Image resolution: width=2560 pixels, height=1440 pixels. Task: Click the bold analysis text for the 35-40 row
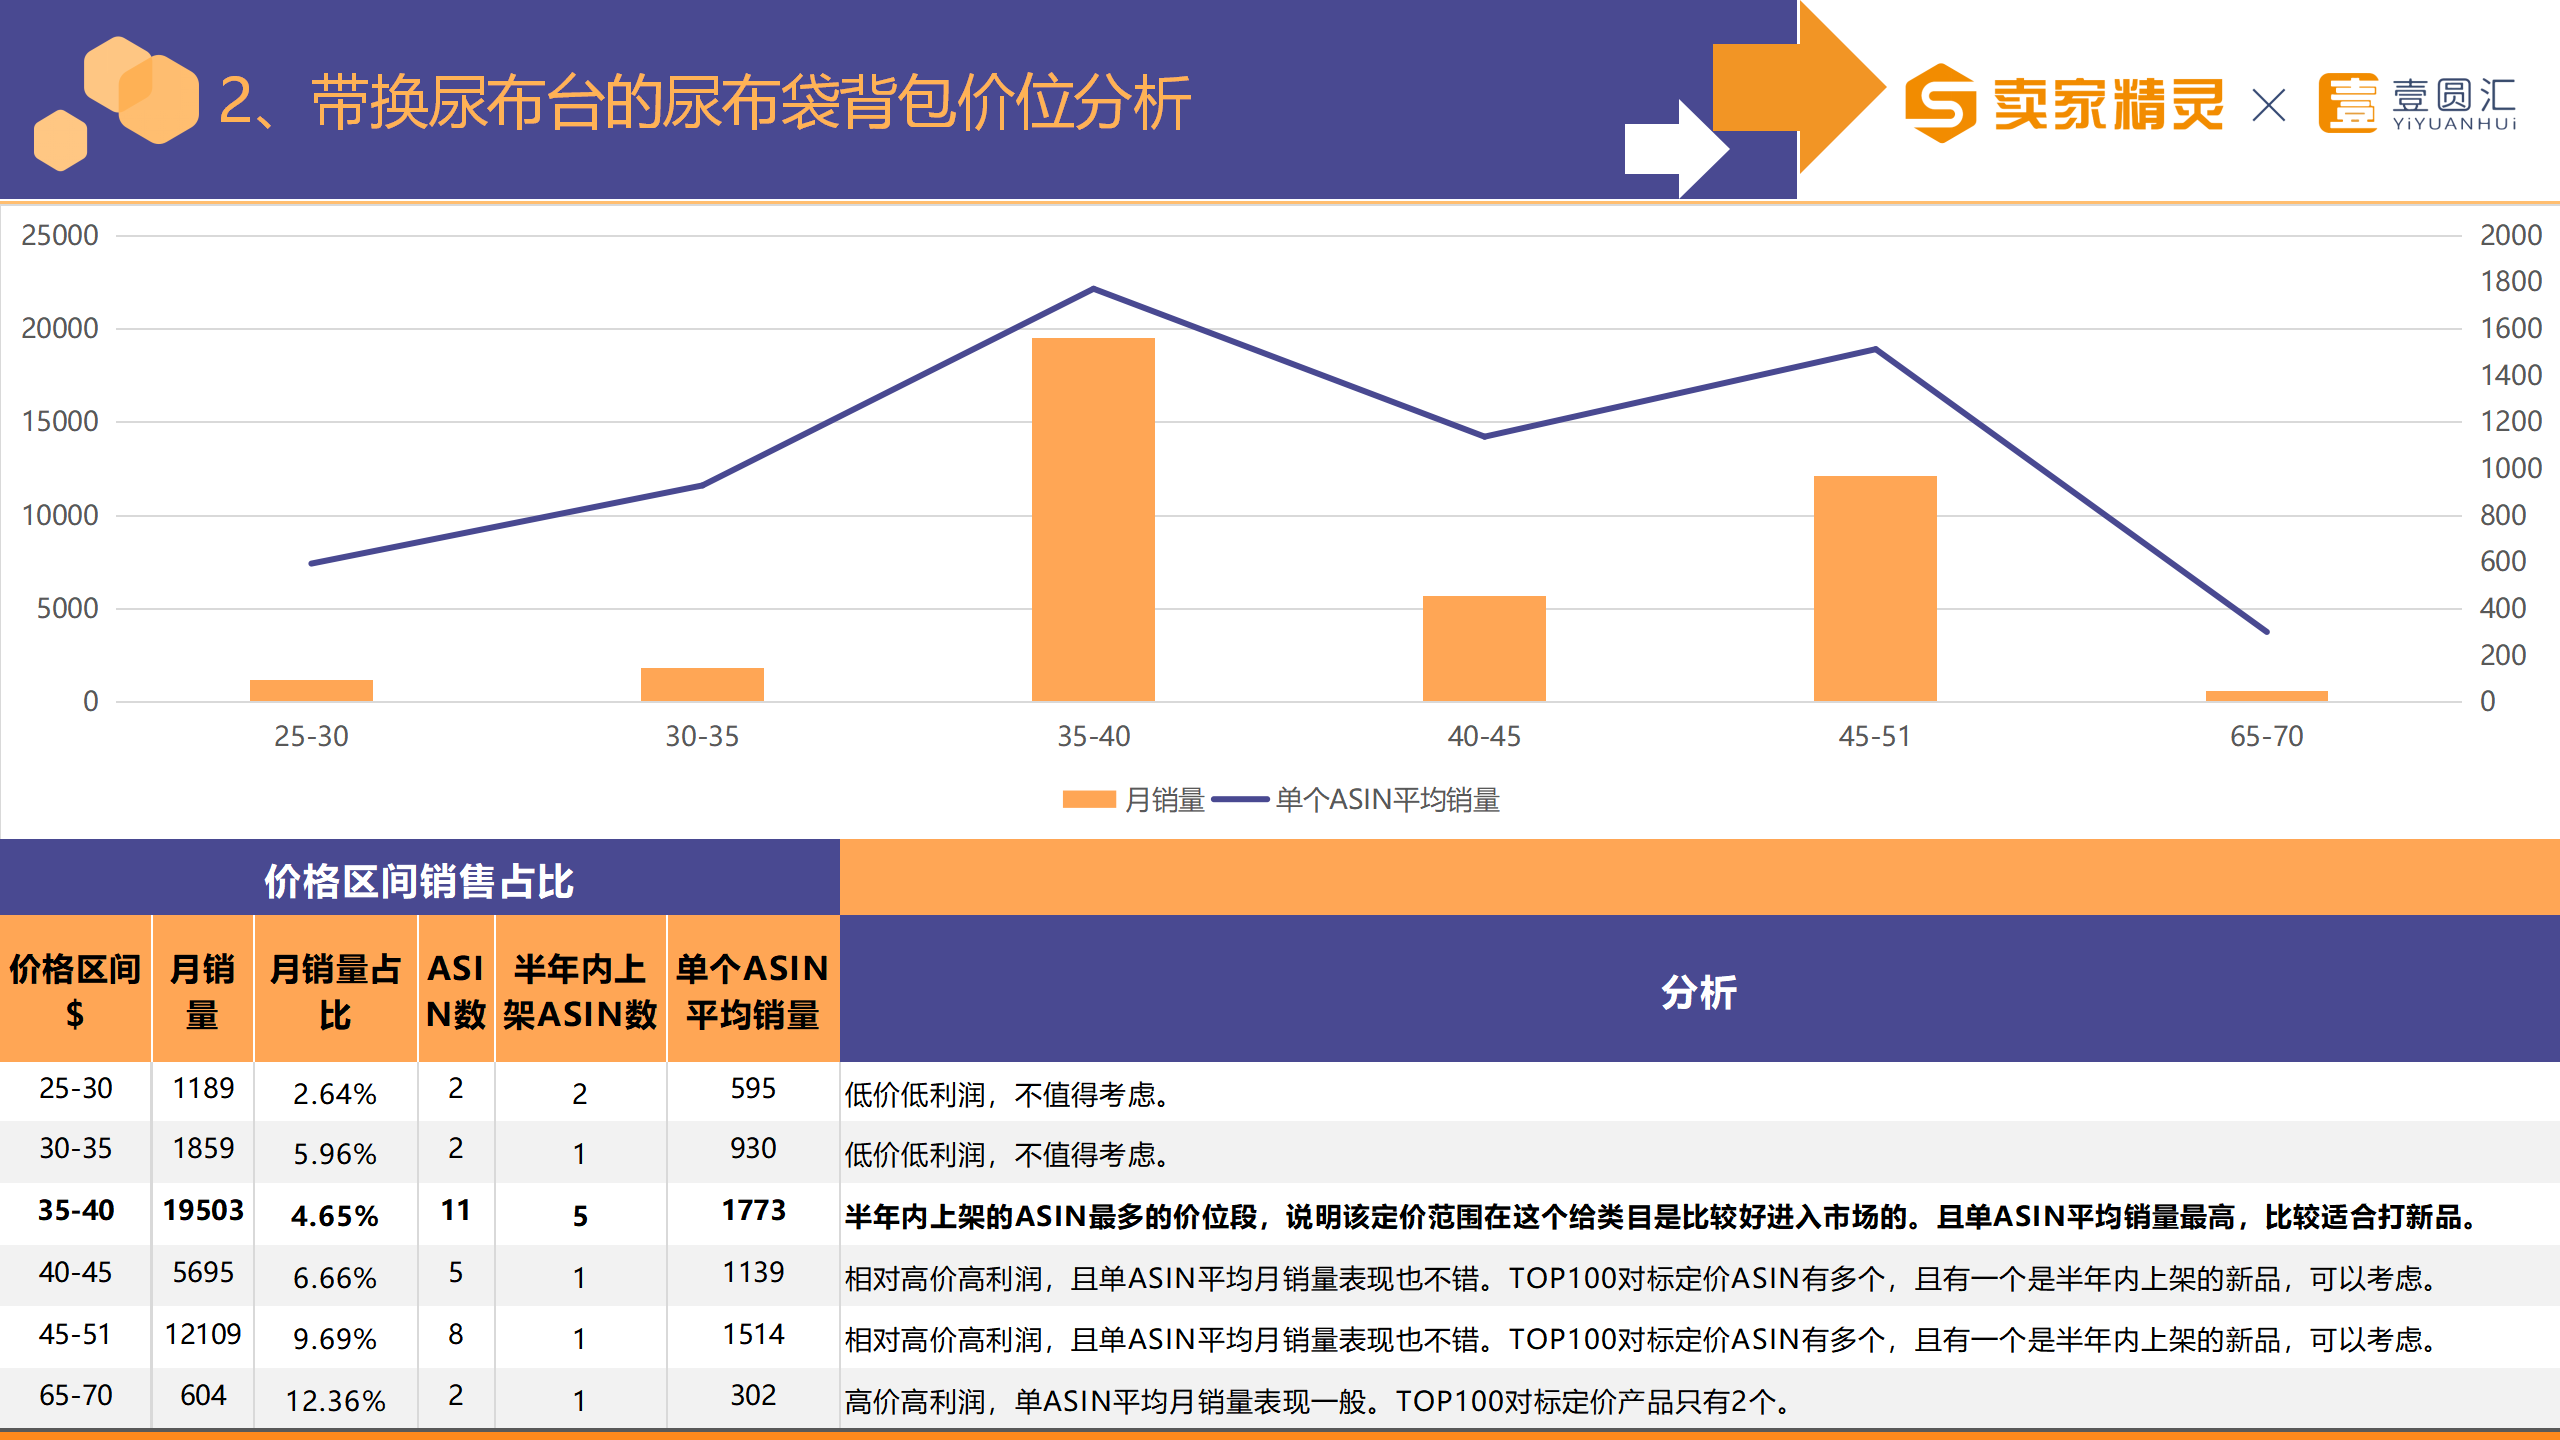pyautogui.click(x=1664, y=1216)
